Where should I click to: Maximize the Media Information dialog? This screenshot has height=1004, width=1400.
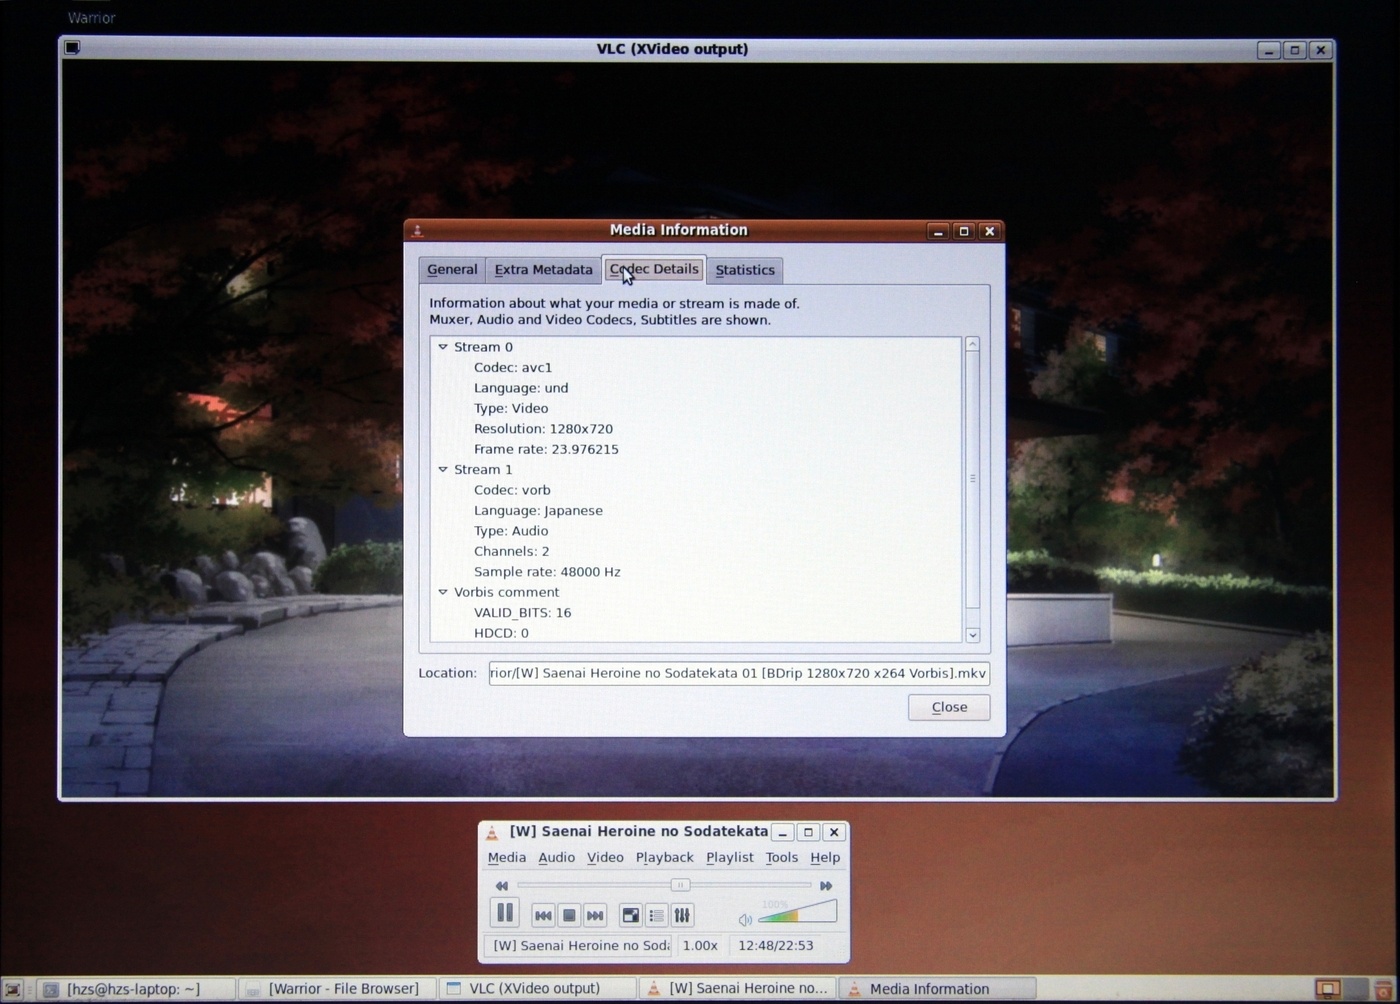coord(964,231)
